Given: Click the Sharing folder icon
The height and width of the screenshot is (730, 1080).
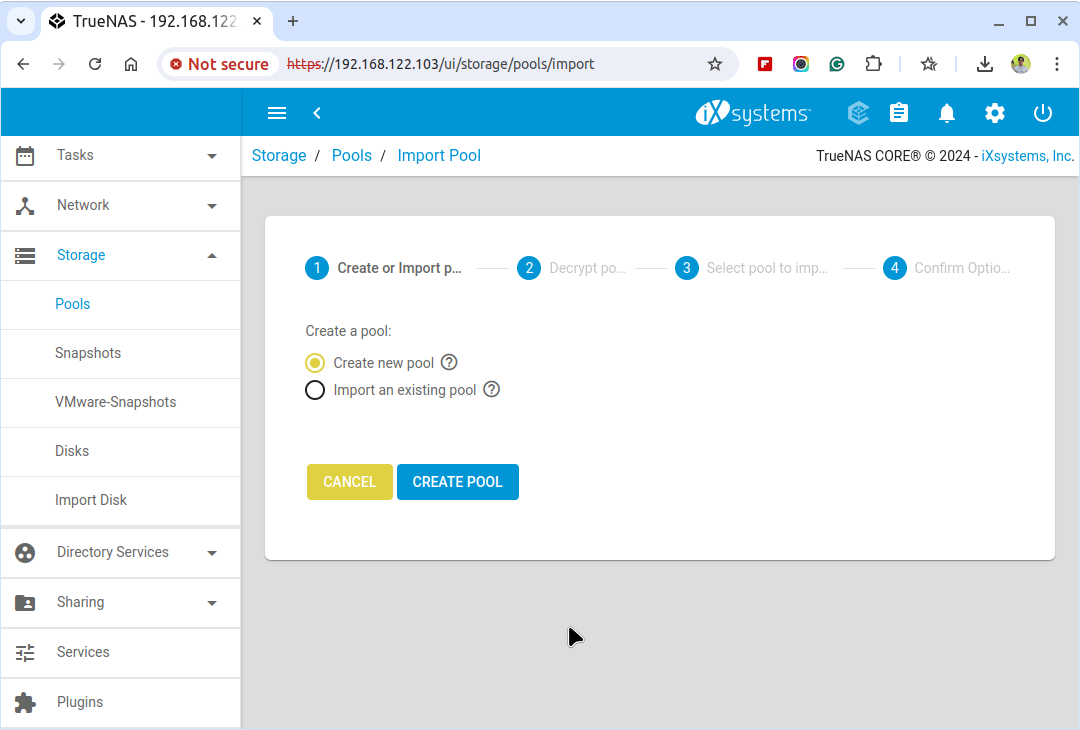Looking at the screenshot, I should pyautogui.click(x=25, y=603).
